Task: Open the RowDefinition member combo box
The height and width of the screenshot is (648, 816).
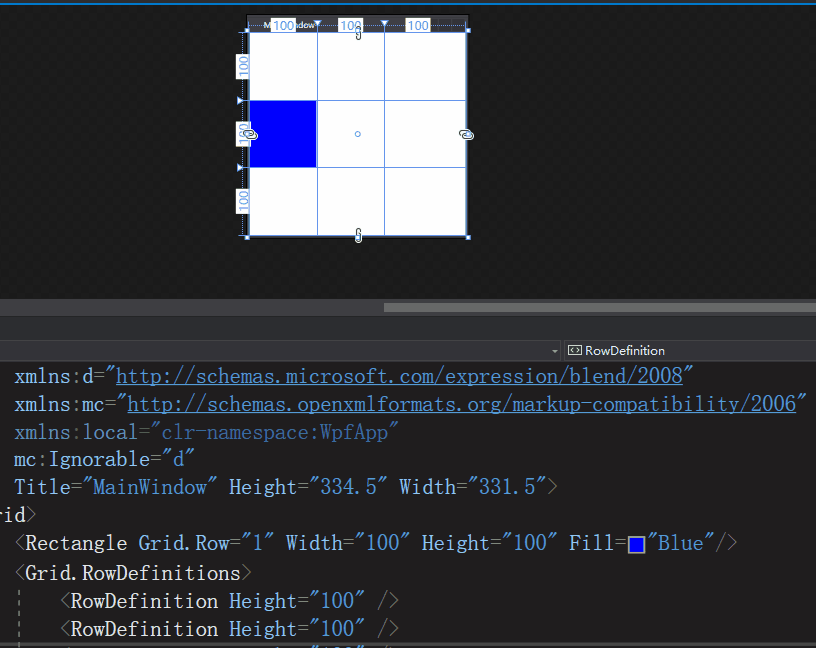Action: pos(690,350)
